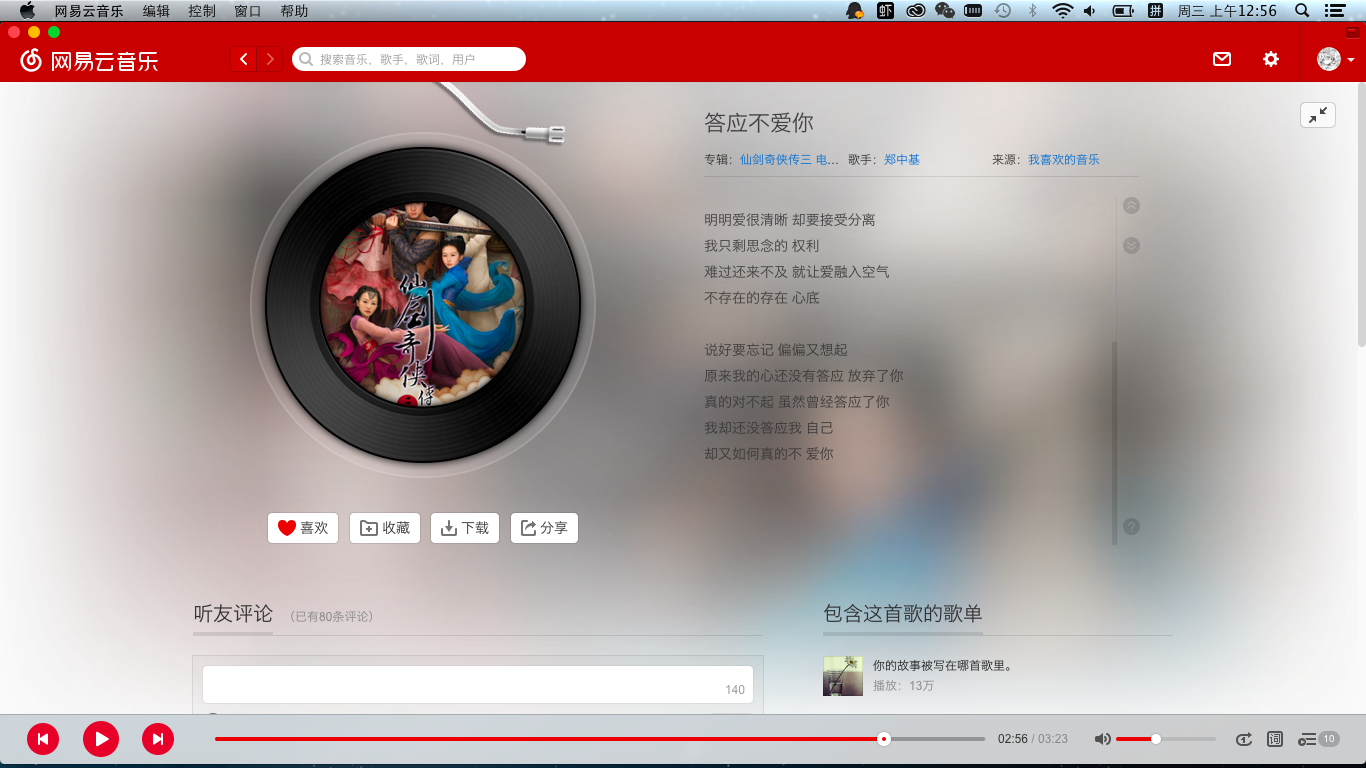This screenshot has width=1366, height=768.
Task: Mute the volume via speaker icon
Action: [x=1102, y=739]
